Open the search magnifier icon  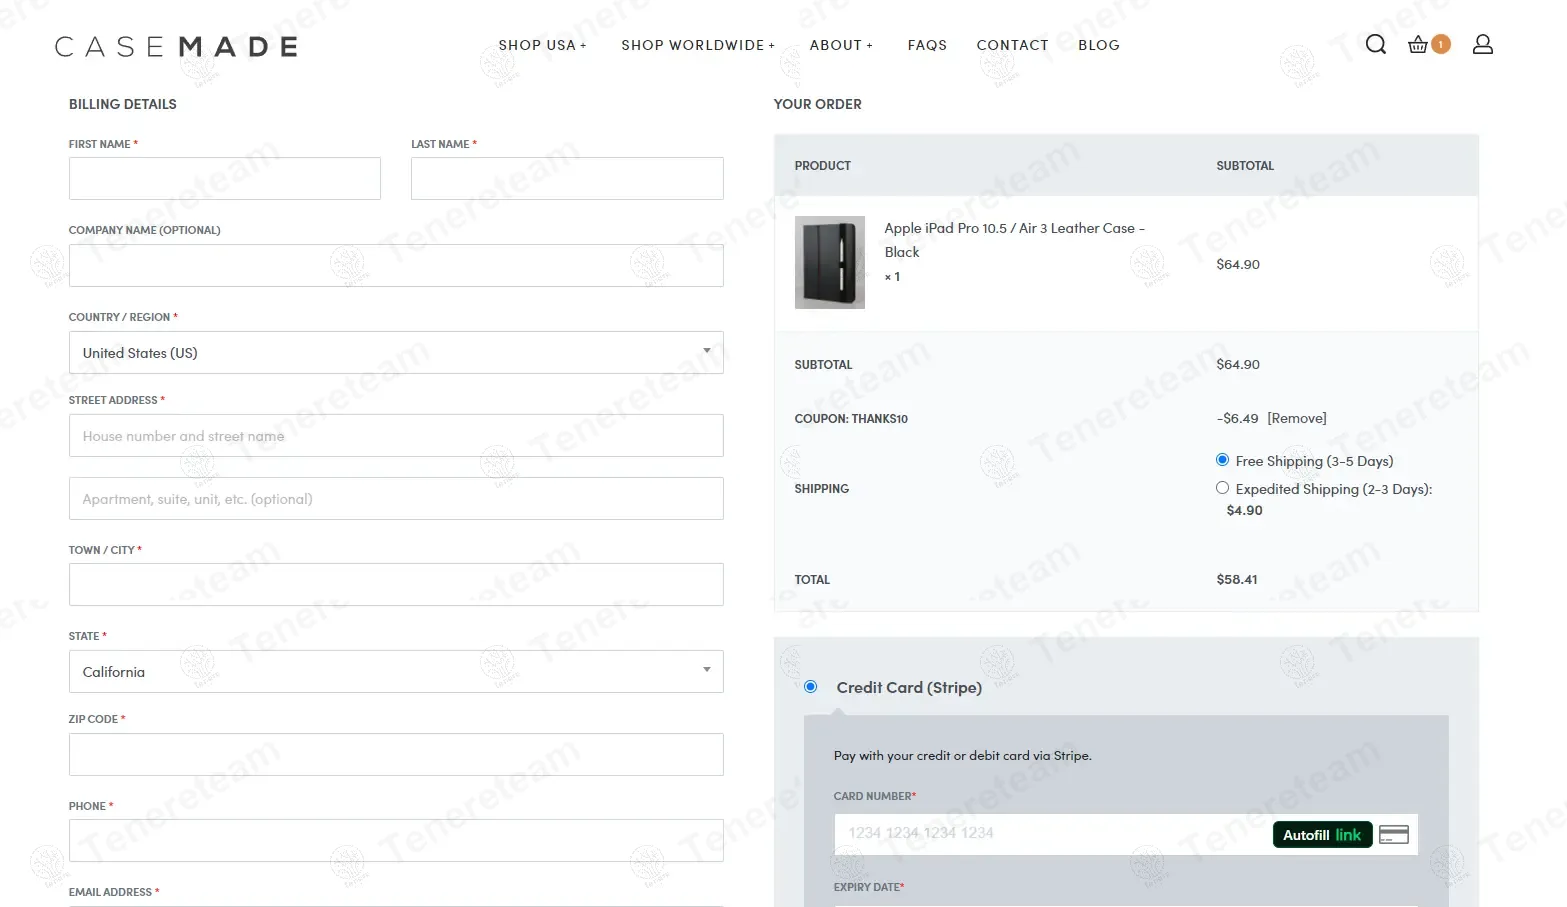click(1375, 44)
